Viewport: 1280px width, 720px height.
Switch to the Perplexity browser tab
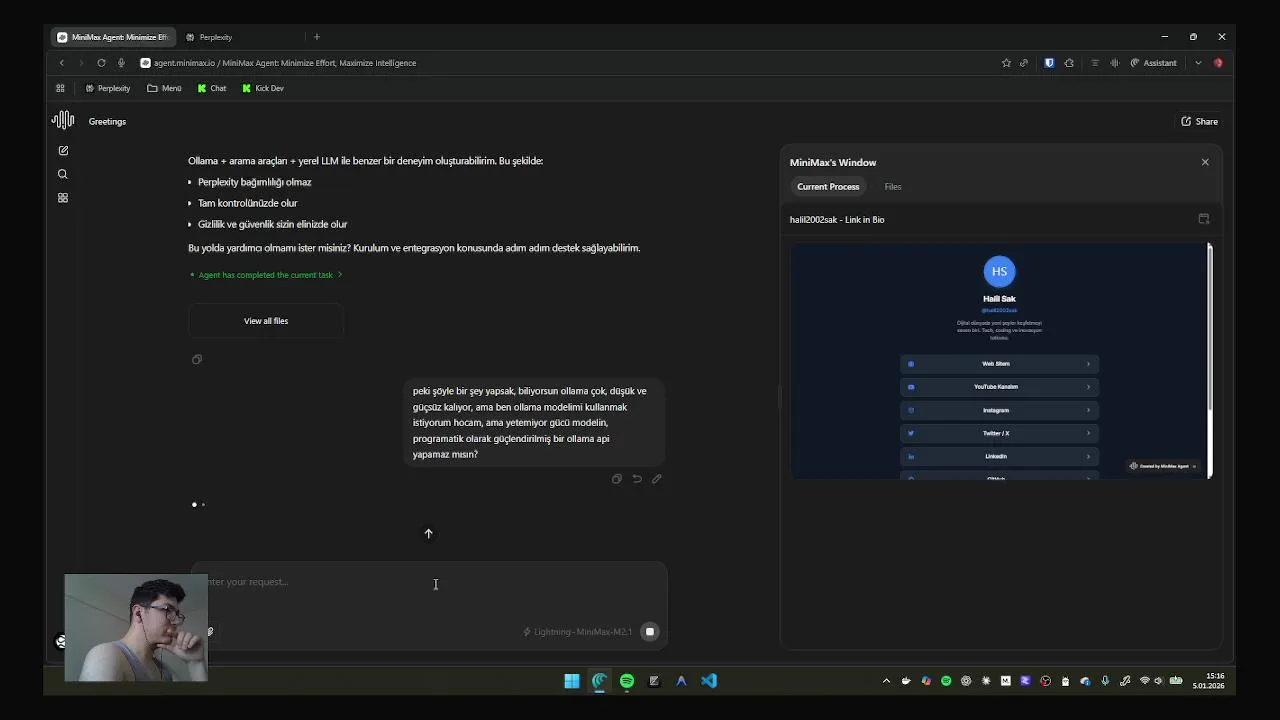(215, 37)
